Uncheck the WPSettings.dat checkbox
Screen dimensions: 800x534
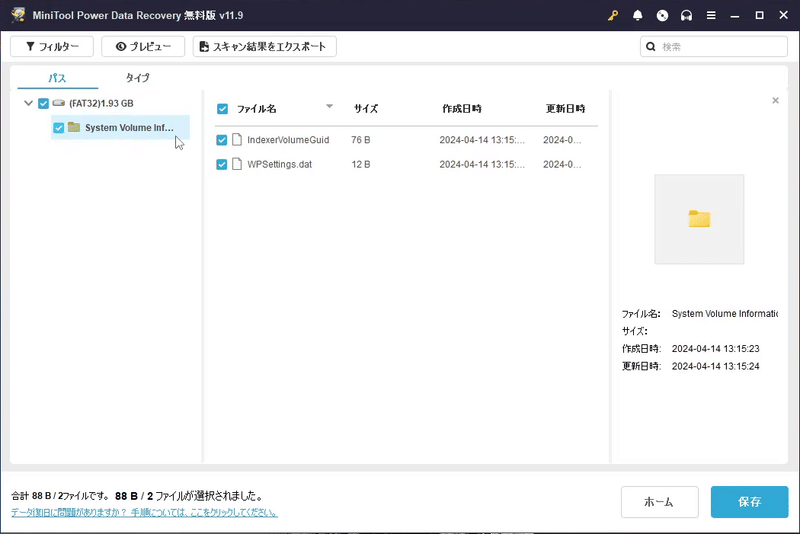click(x=221, y=164)
